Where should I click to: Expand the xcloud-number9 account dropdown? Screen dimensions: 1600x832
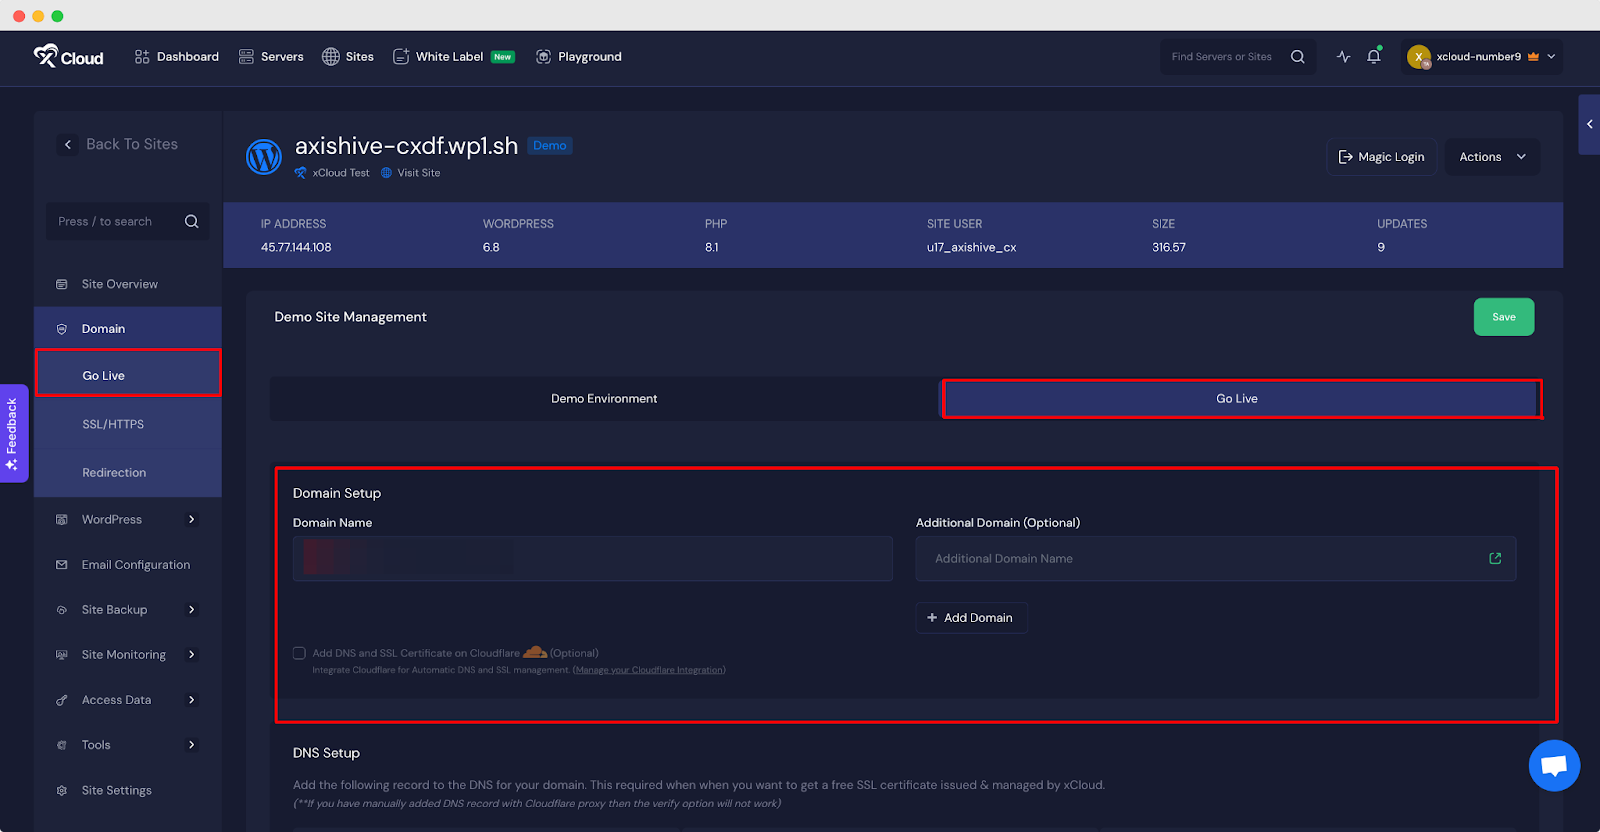tap(1551, 57)
